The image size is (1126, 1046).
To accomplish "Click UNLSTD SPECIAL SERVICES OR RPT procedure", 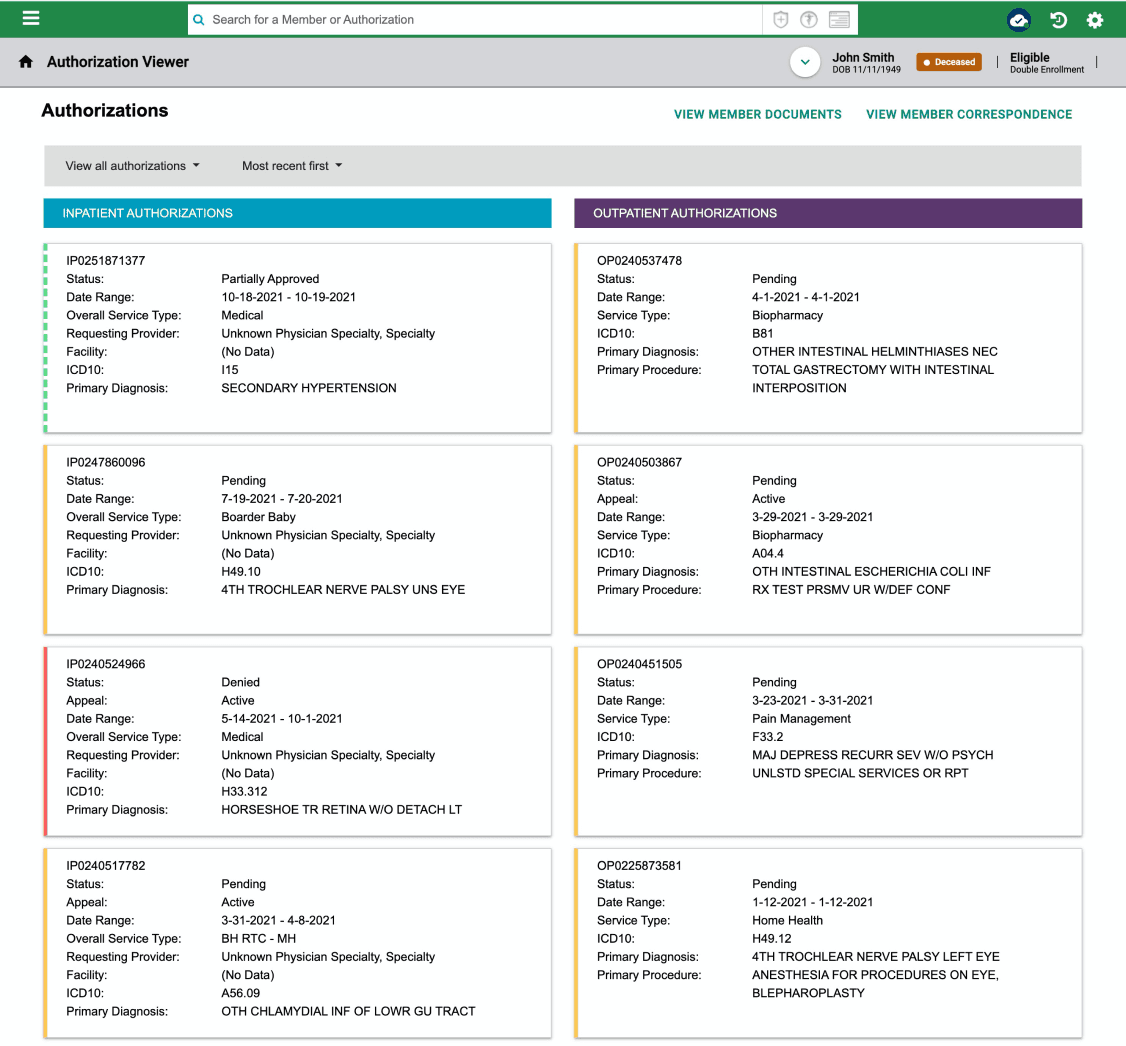I will tap(860, 773).
